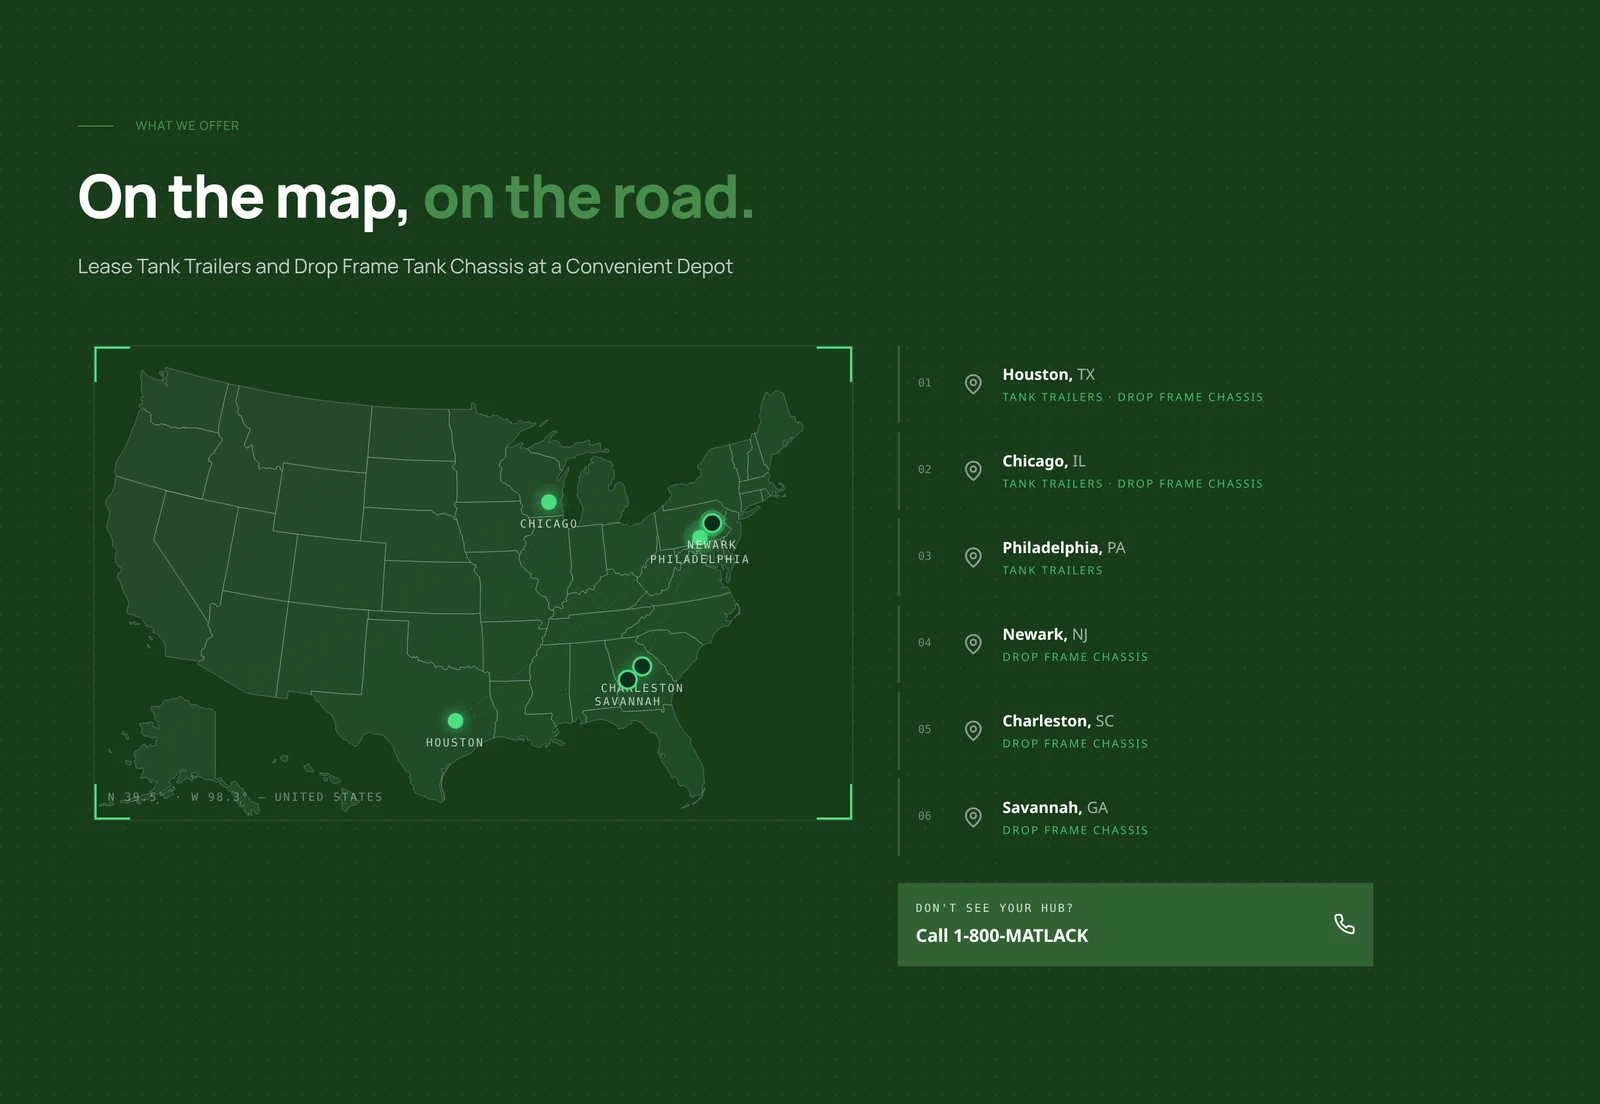Click the index number 06 in the list
Viewport: 1600px width, 1104px height.
[925, 816]
